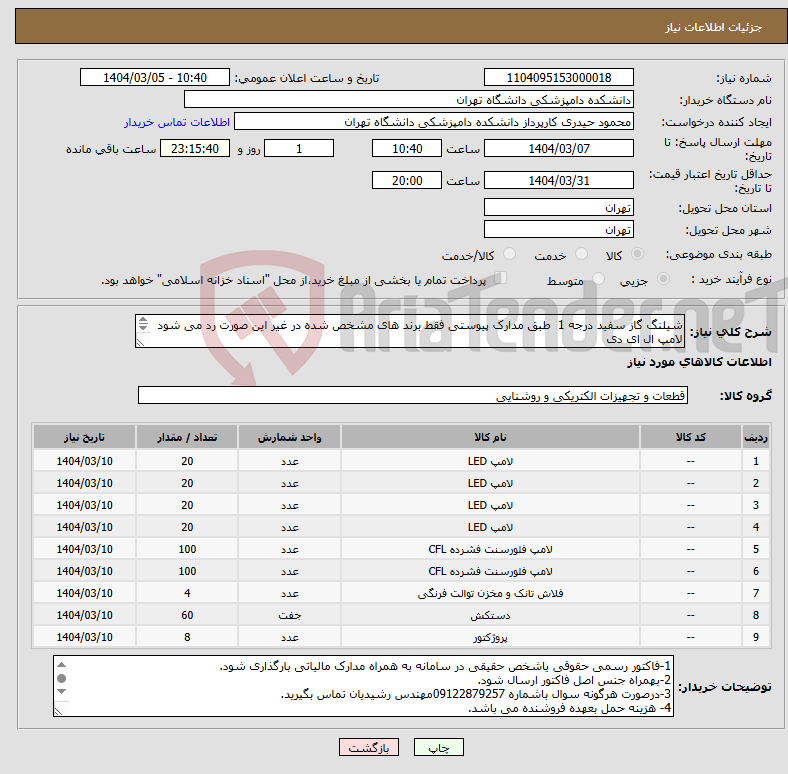The width and height of the screenshot is (788, 774).
Task: Click the buyer notes text area
Action: tap(363, 686)
